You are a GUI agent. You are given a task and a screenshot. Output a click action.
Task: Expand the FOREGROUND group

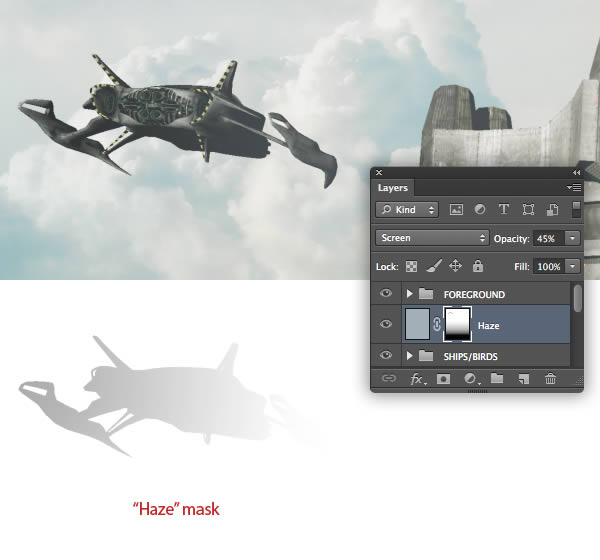[409, 294]
